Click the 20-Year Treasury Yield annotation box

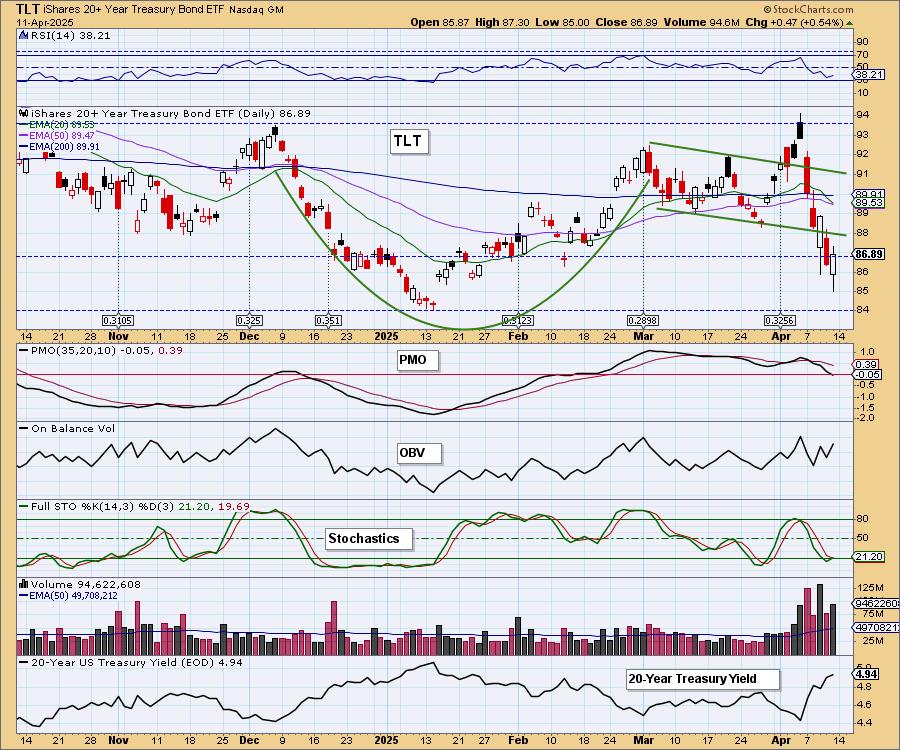[703, 679]
